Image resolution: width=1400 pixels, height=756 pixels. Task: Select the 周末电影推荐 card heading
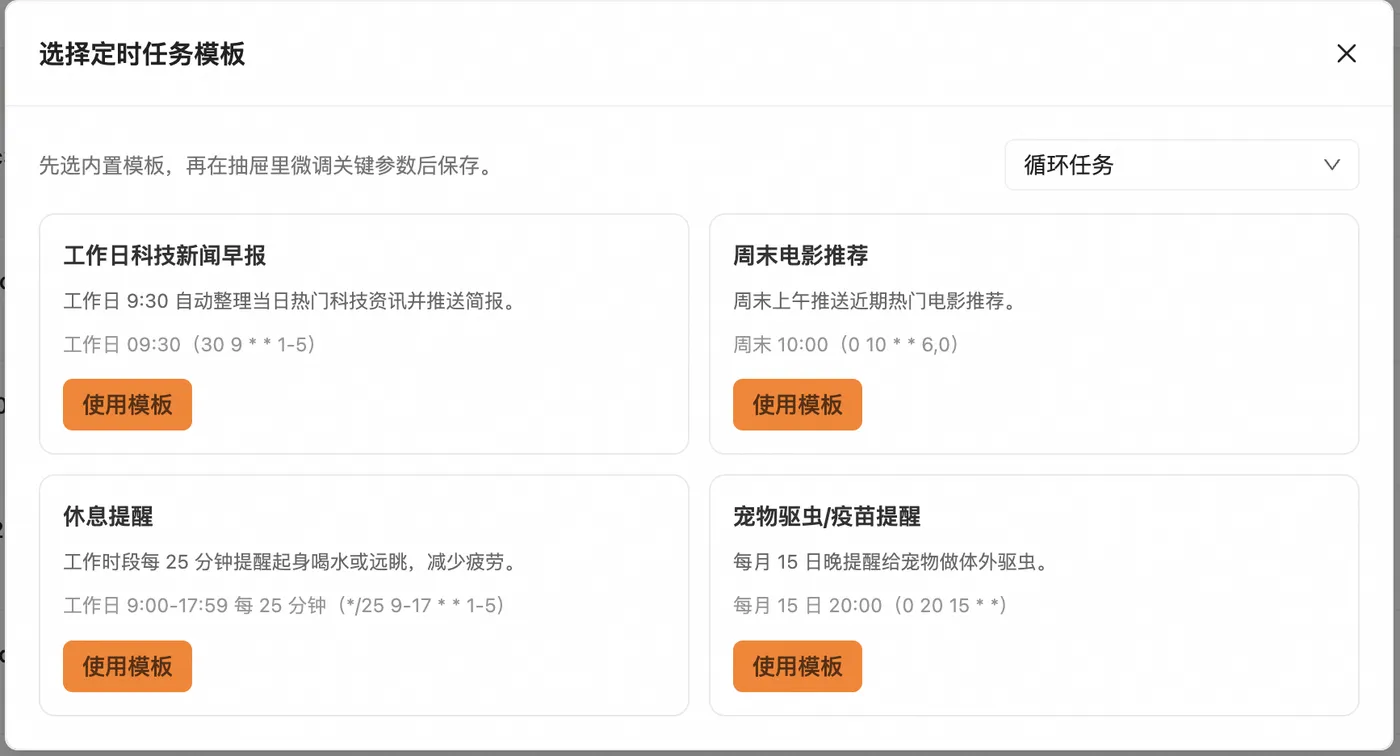coord(800,256)
